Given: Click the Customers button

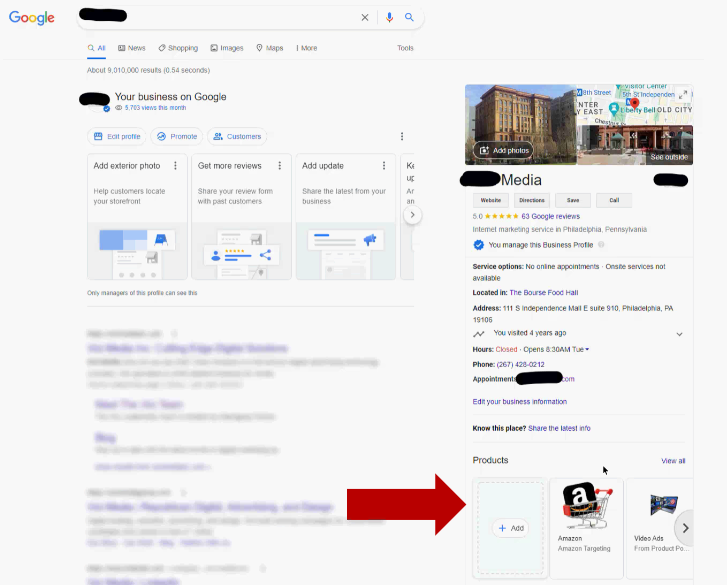Looking at the screenshot, I should (237, 136).
